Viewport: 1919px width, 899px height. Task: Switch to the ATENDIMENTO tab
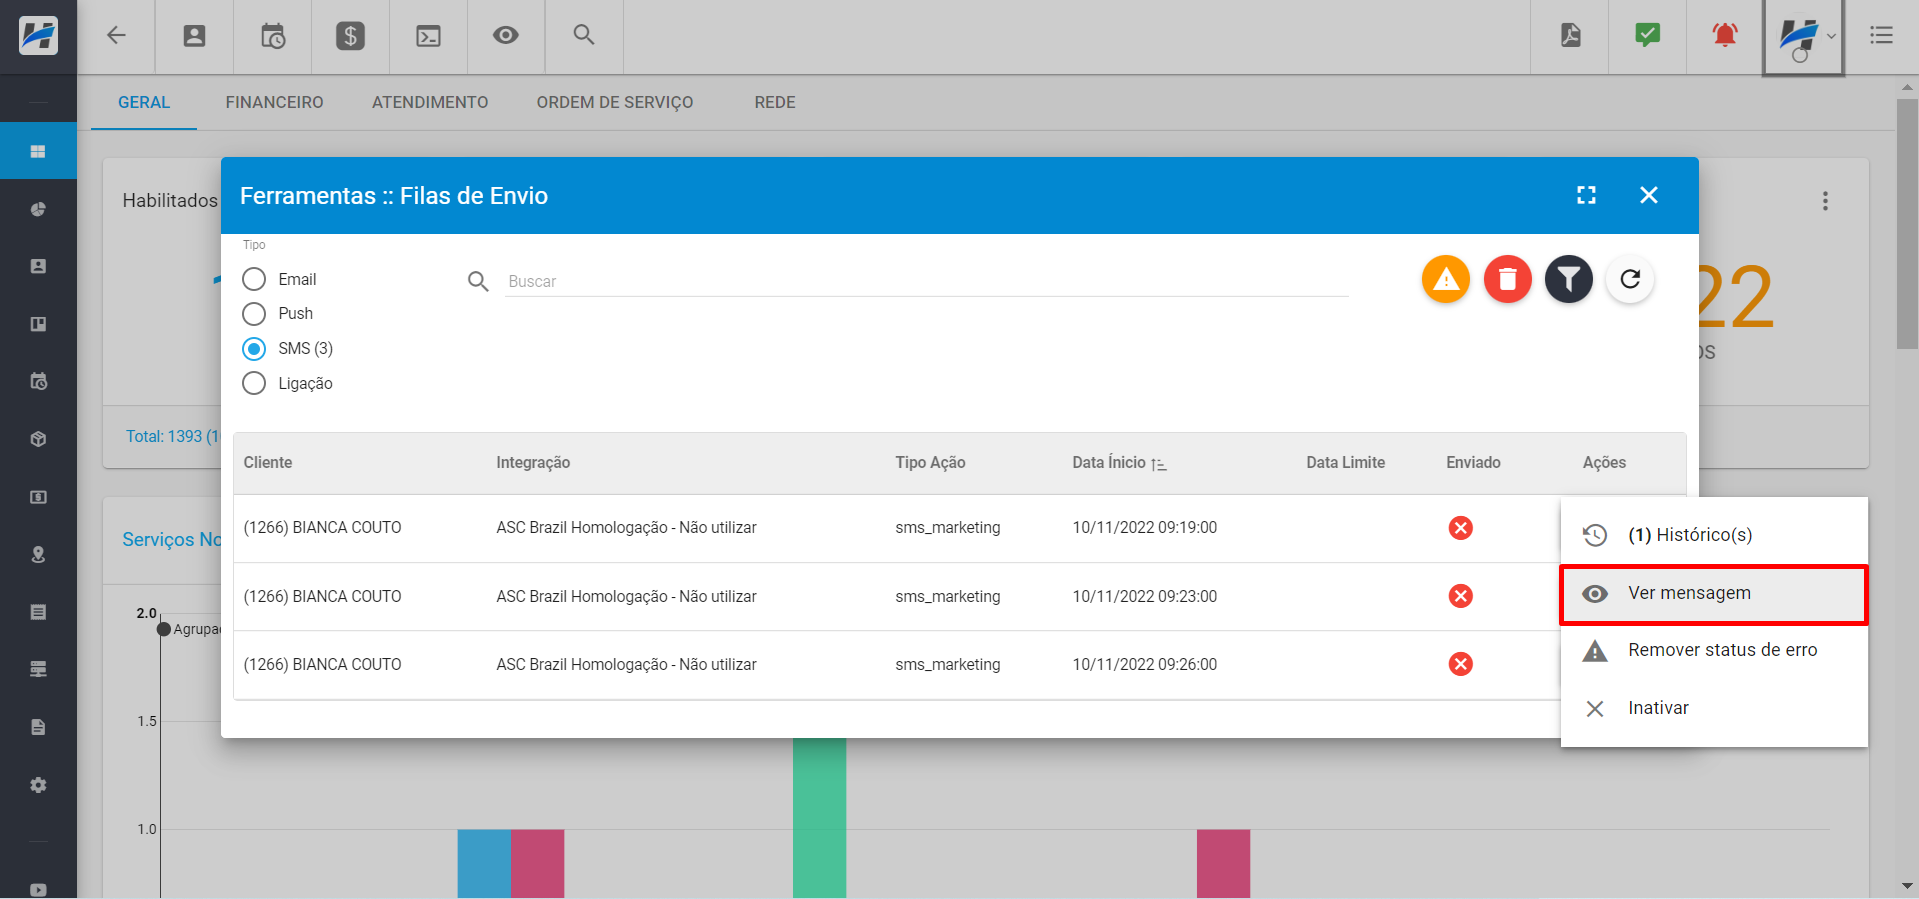(430, 102)
